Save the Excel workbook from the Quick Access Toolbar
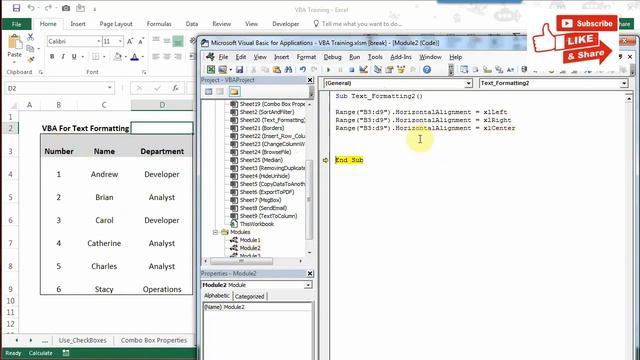 (x=16, y=8)
